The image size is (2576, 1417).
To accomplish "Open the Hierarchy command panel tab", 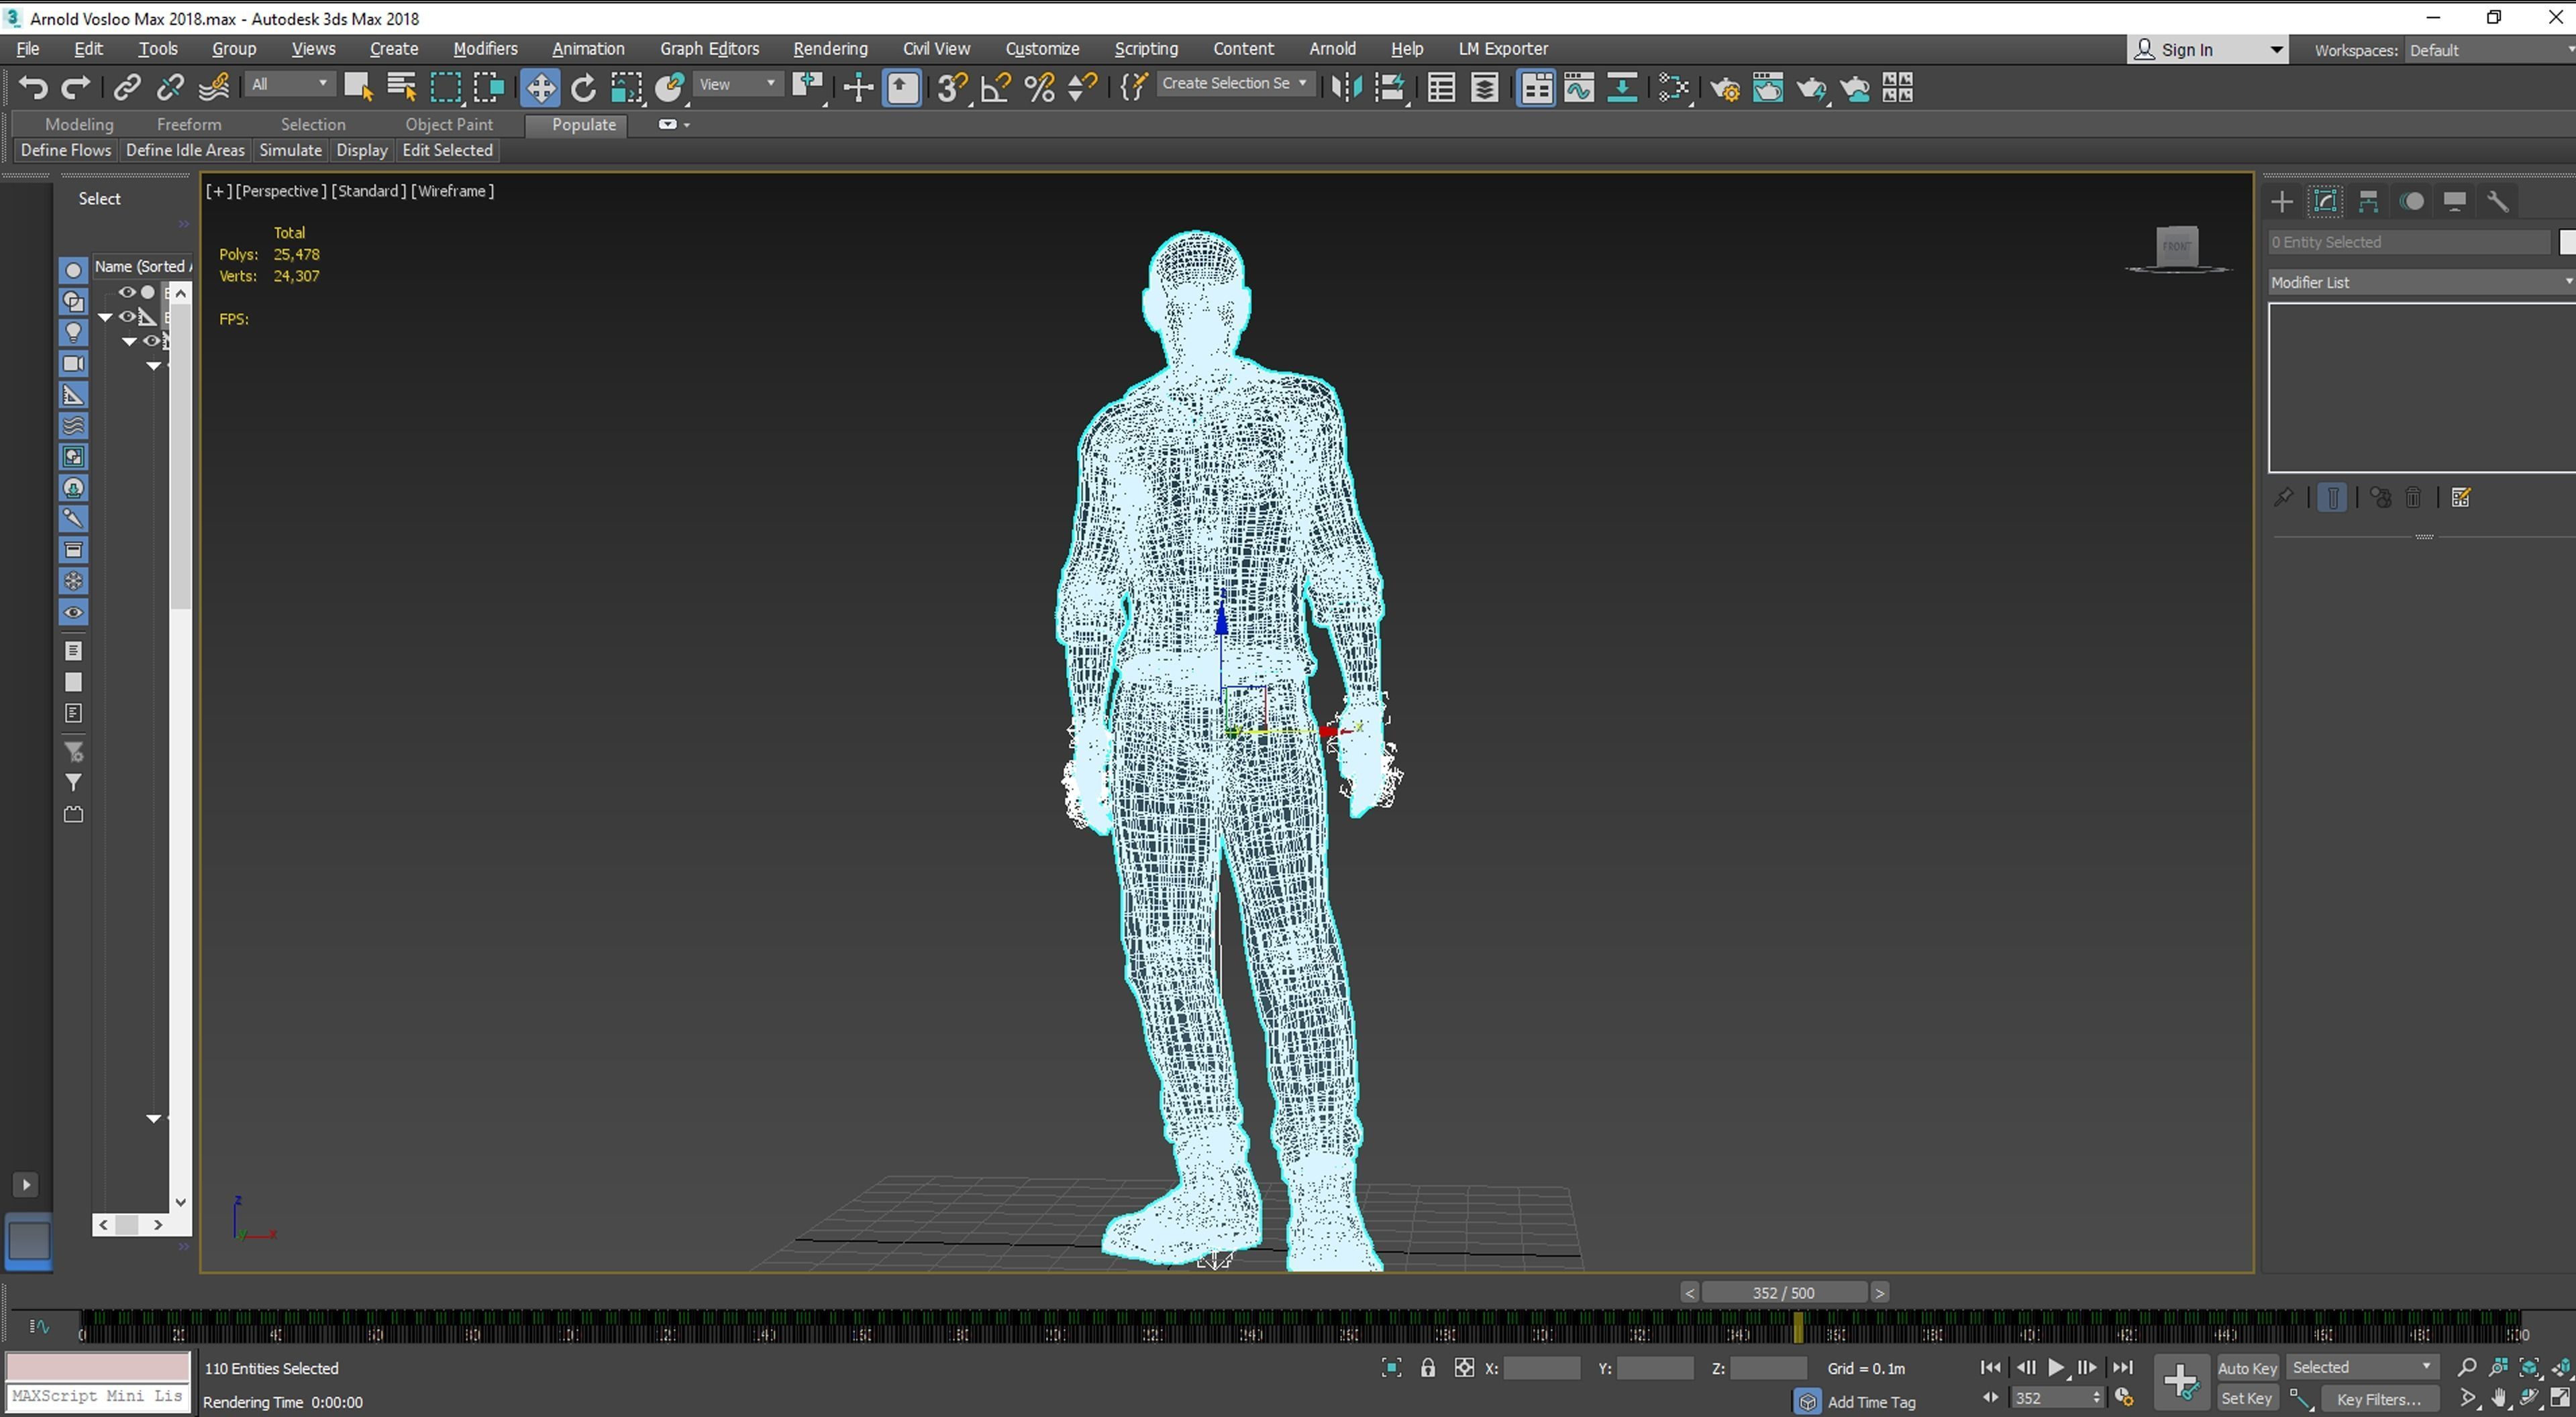I will point(2368,202).
